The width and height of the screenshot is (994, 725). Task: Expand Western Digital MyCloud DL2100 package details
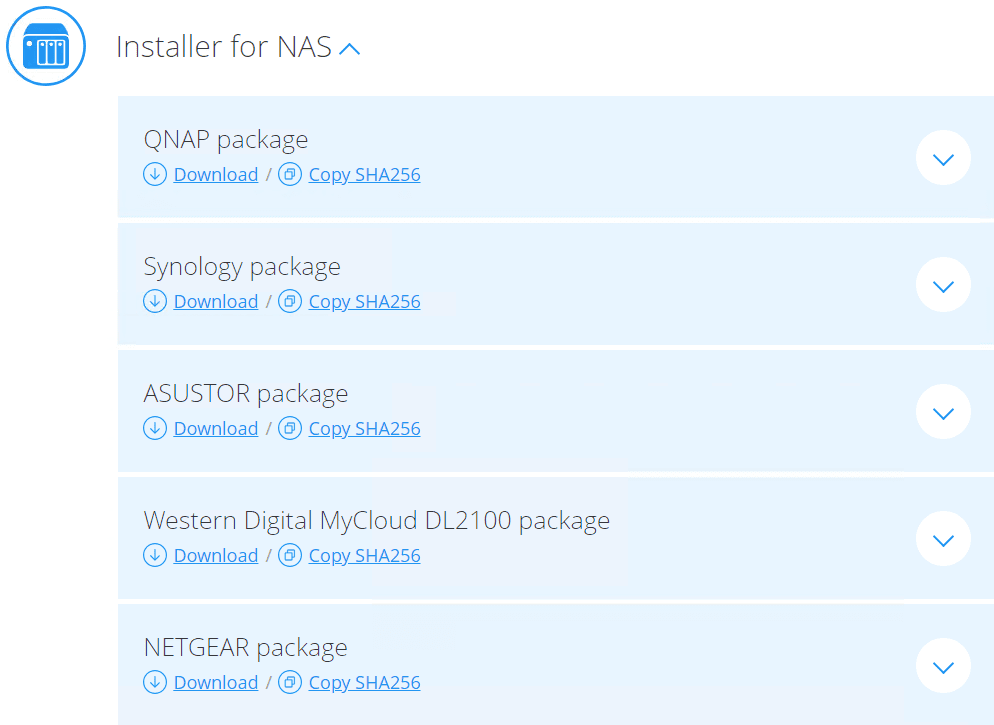click(943, 539)
